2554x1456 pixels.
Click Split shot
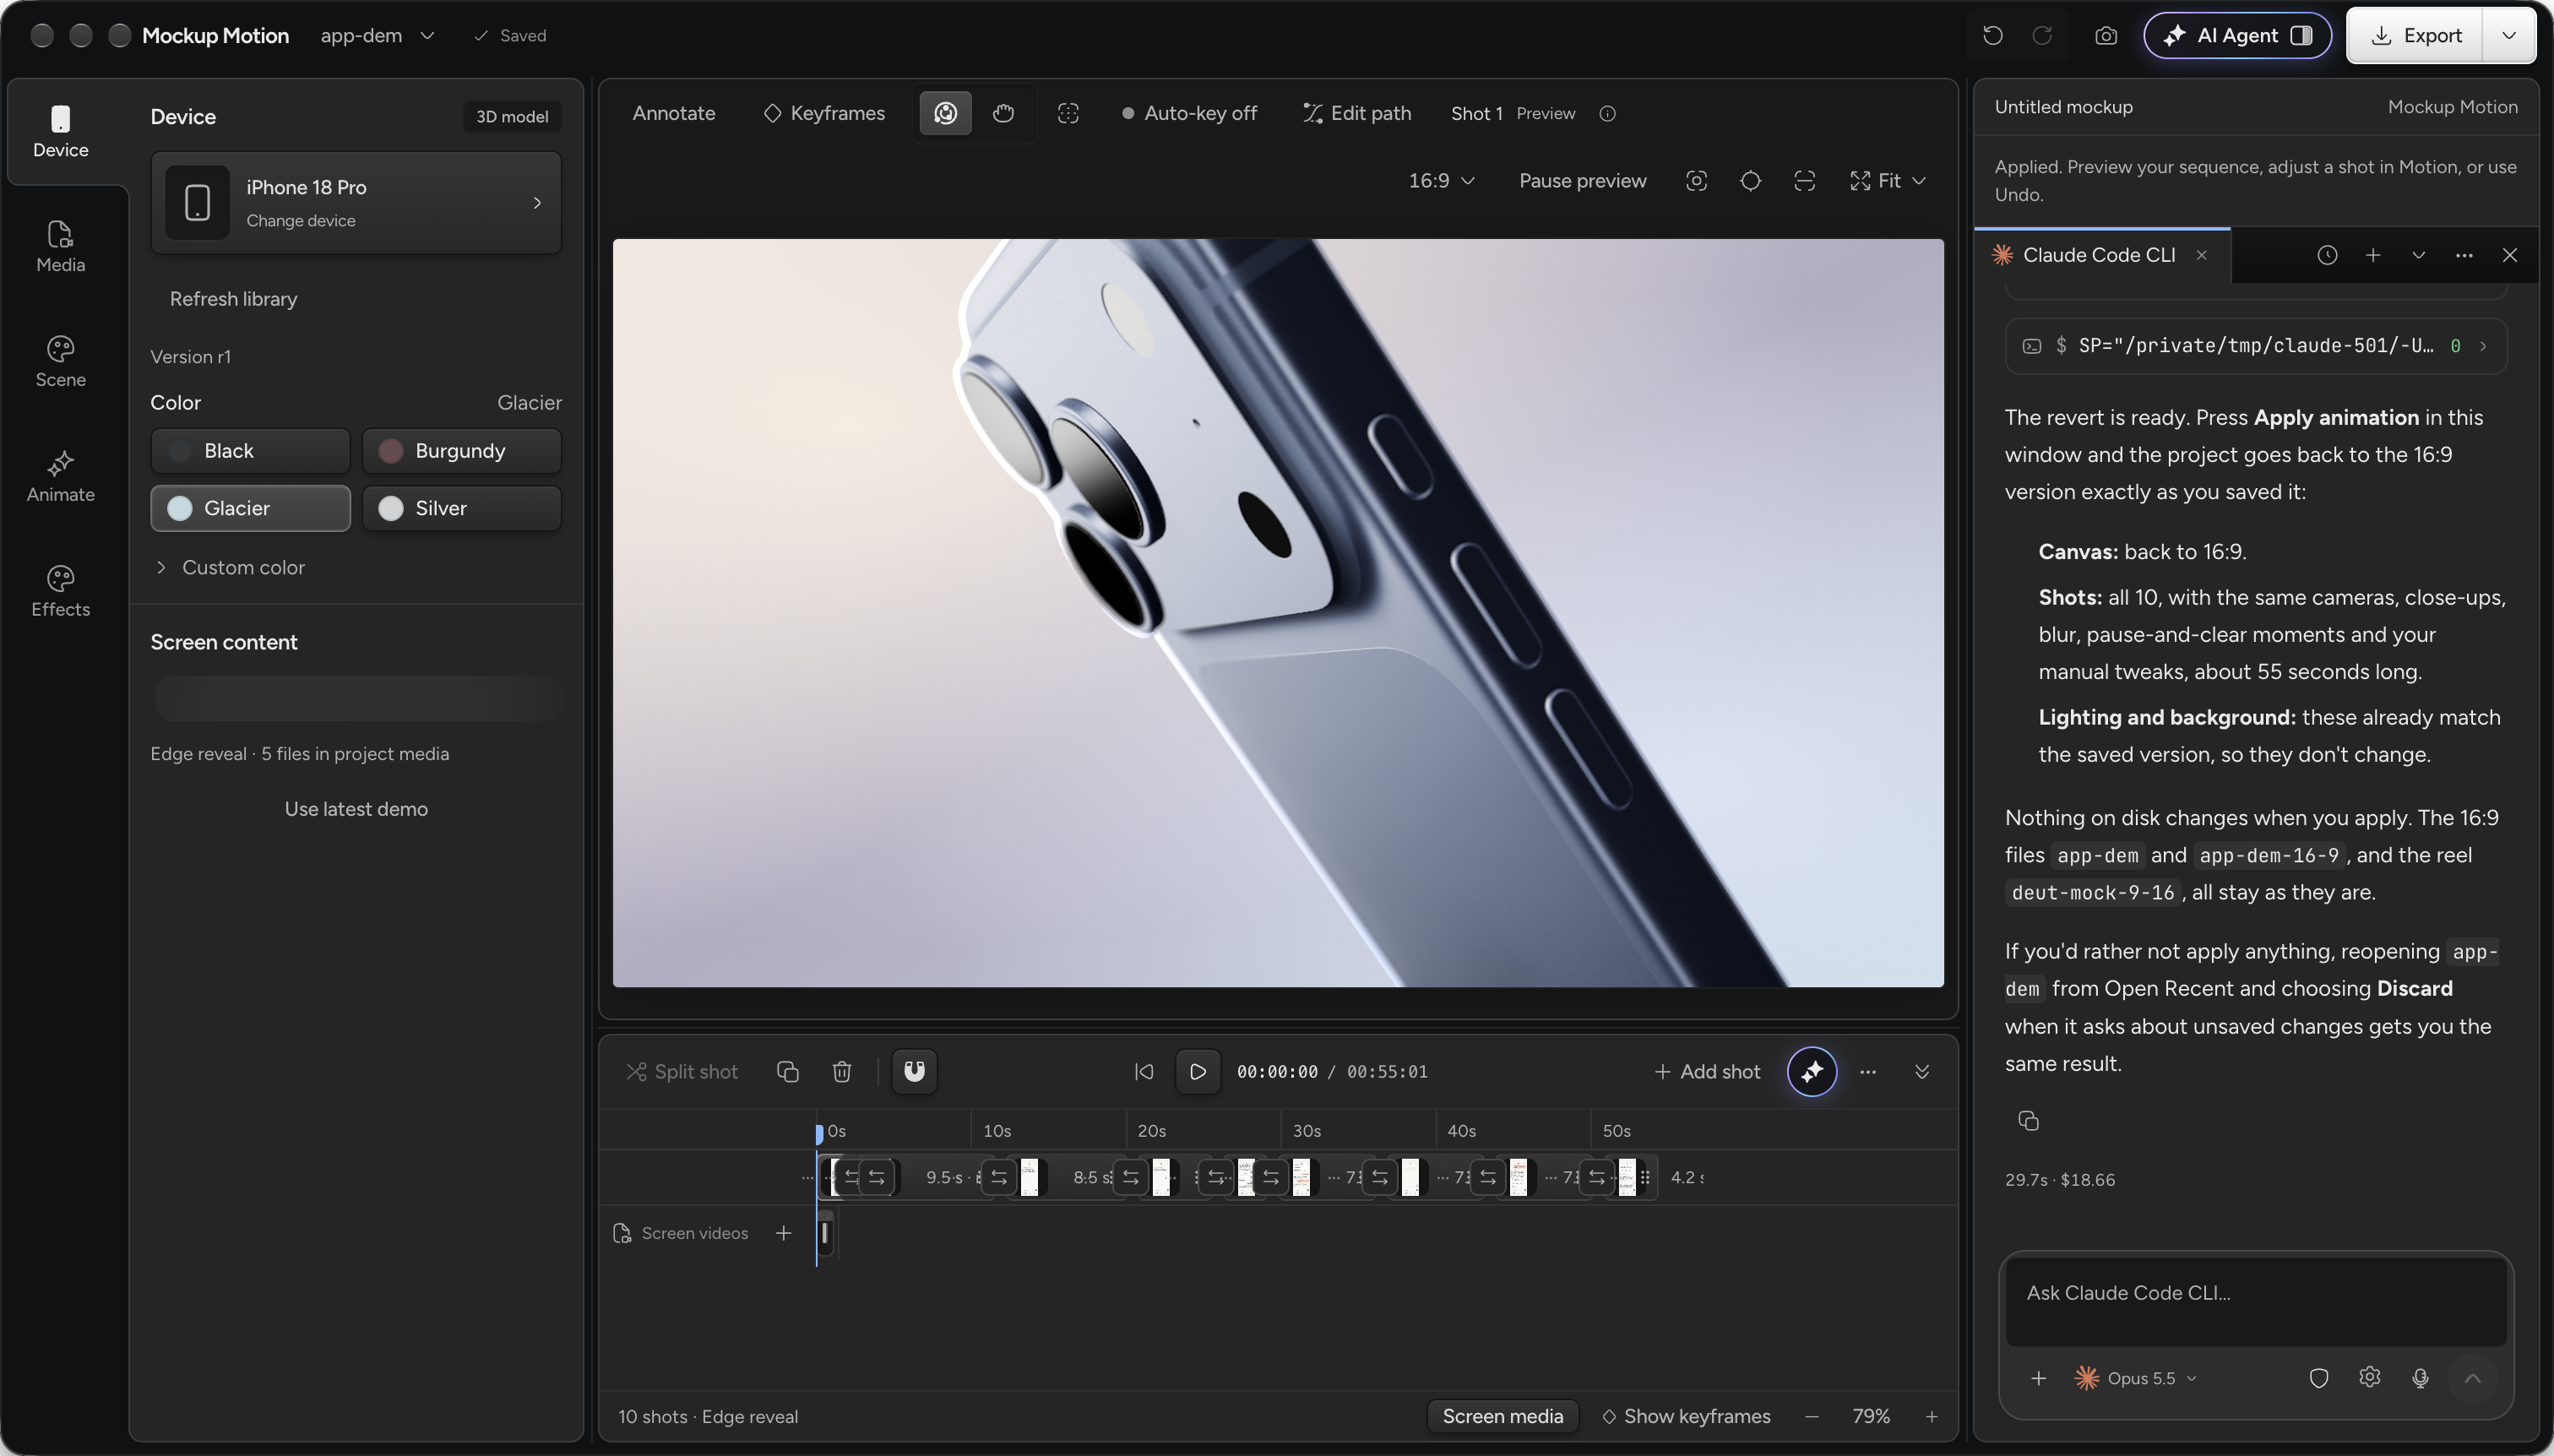(682, 1072)
